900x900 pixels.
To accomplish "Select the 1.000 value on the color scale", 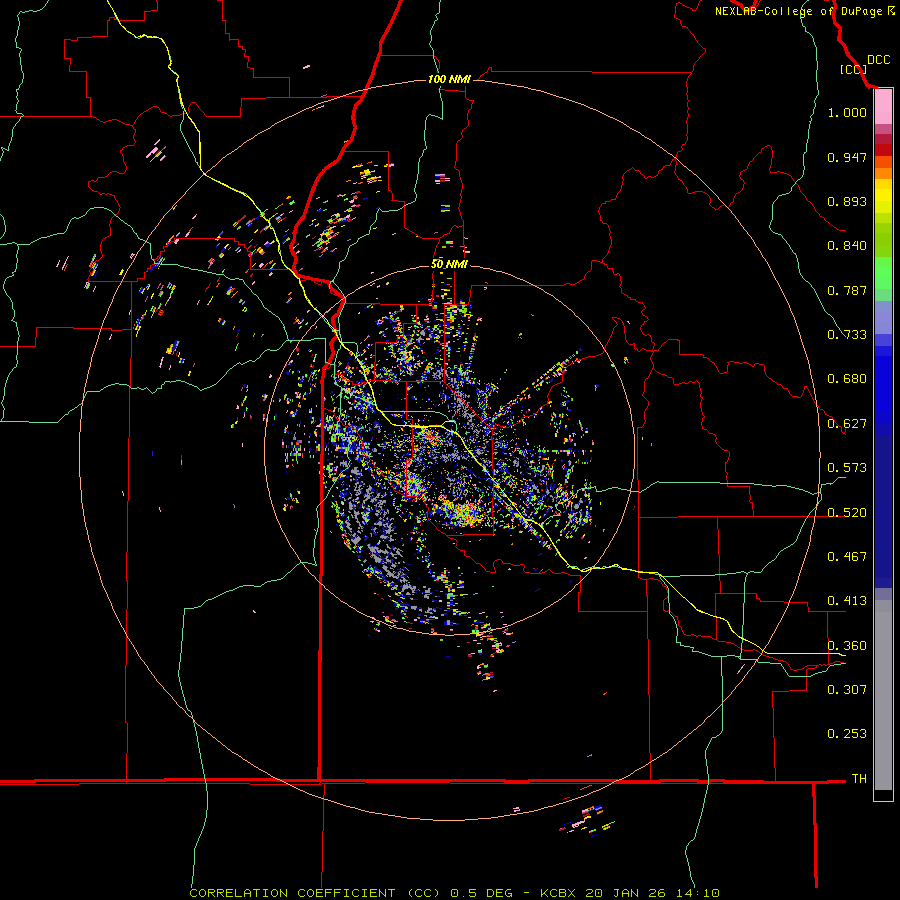I will [847, 112].
